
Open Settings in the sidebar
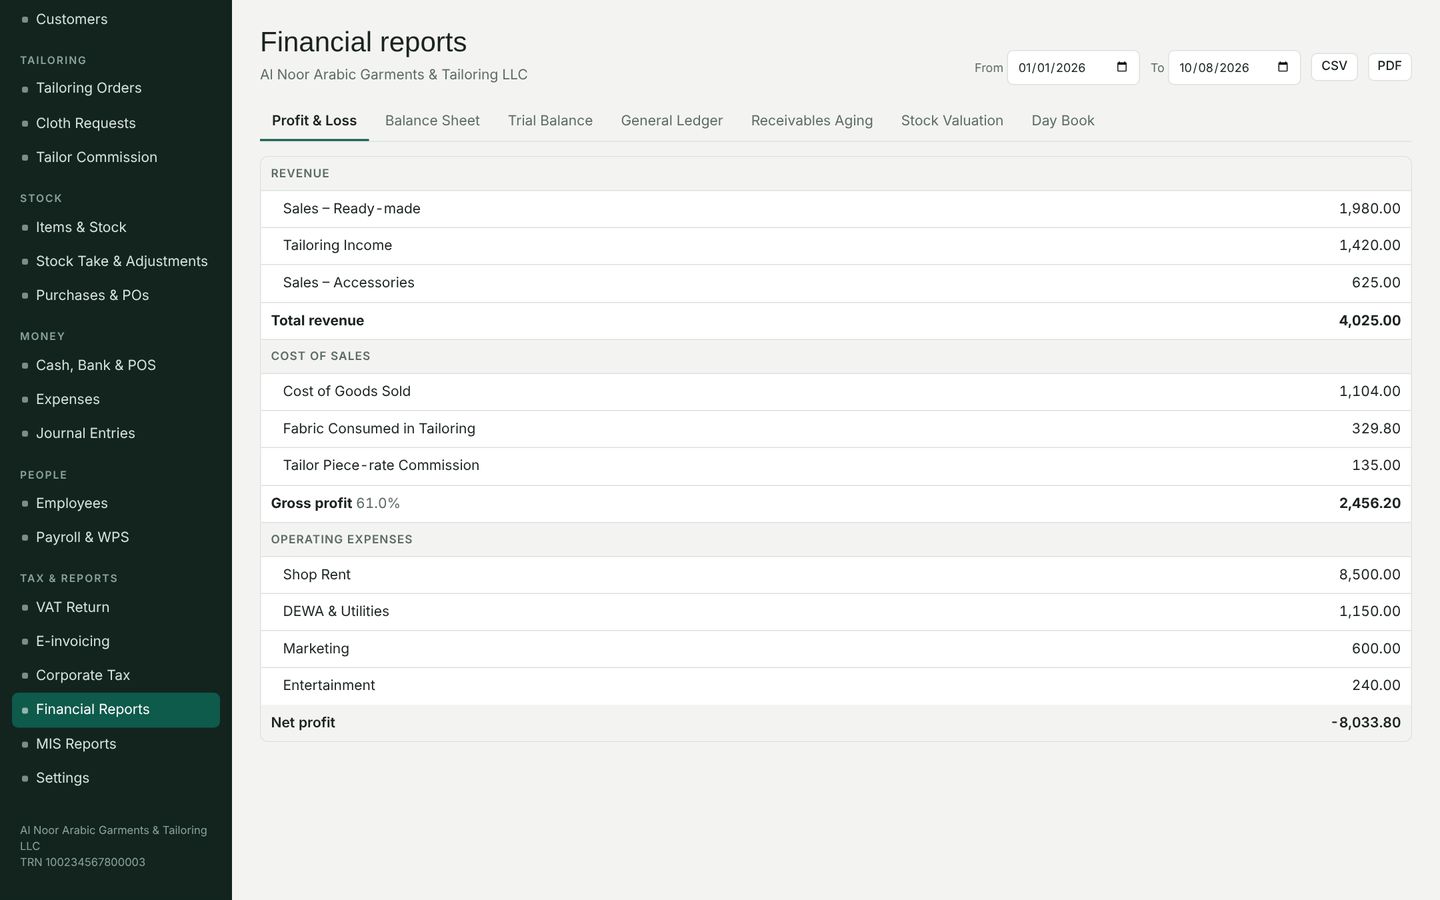(116, 778)
